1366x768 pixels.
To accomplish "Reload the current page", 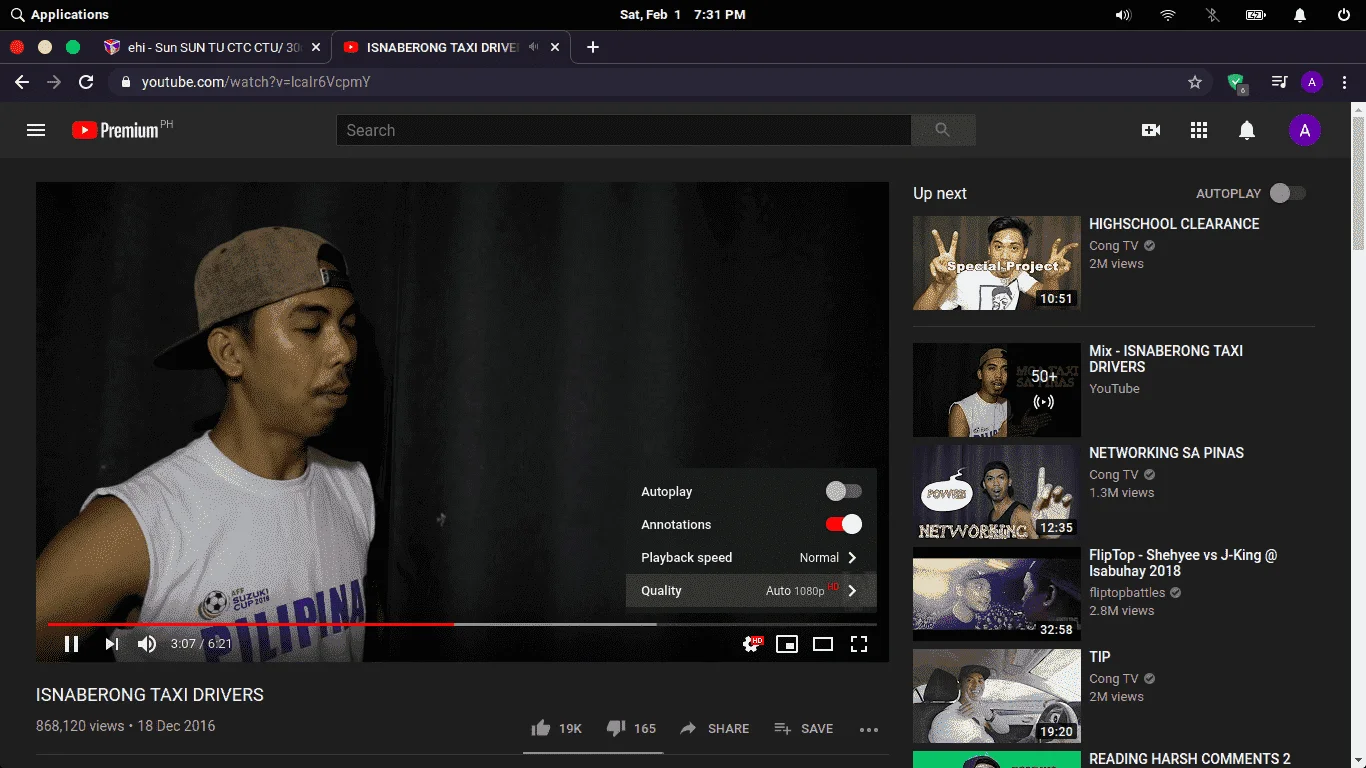I will tap(86, 82).
